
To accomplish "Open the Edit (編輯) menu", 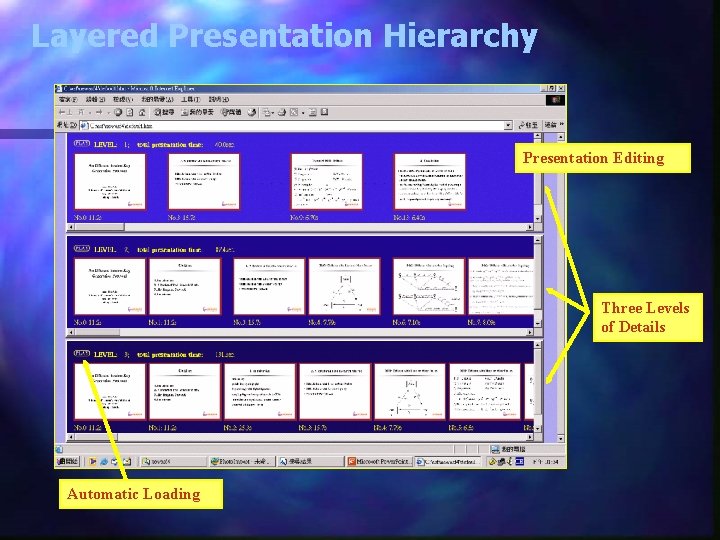I will pos(96,100).
